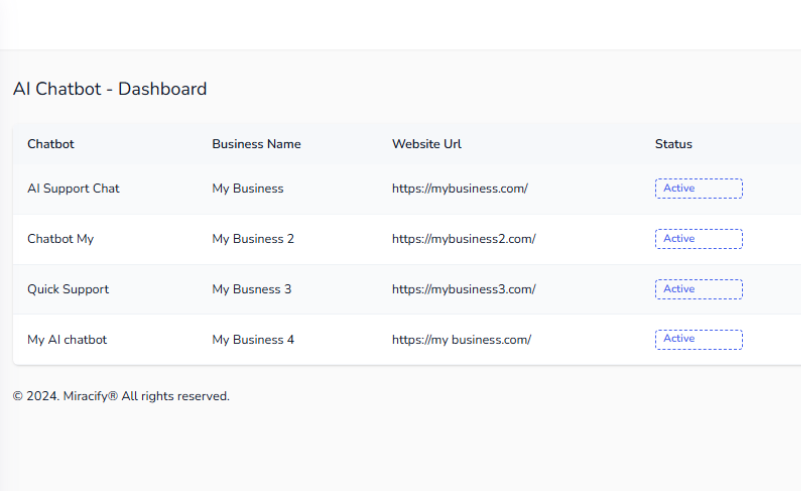Click the Active badge for Chatbot My
The image size is (801, 491).
pos(698,239)
